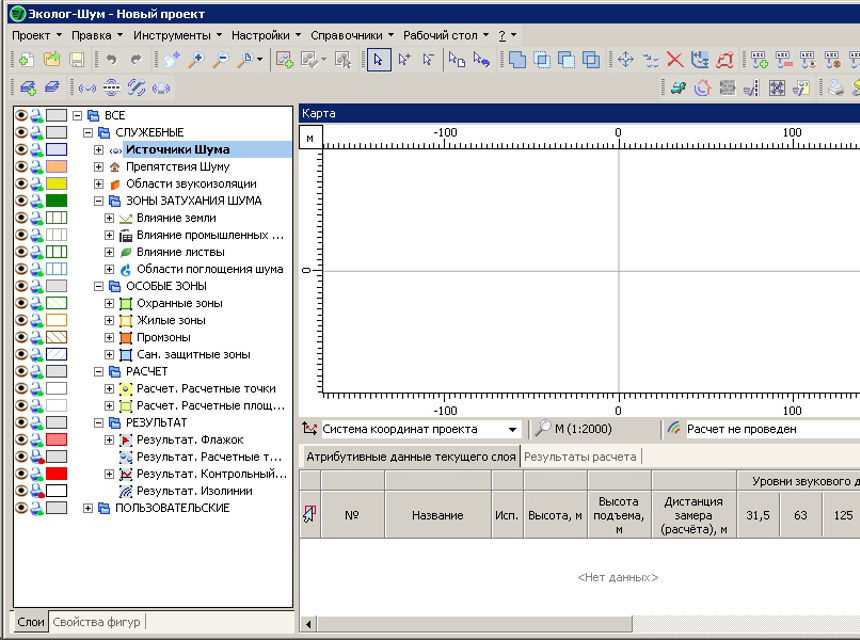Switch to Результаты расчета tab

pyautogui.click(x=580, y=457)
